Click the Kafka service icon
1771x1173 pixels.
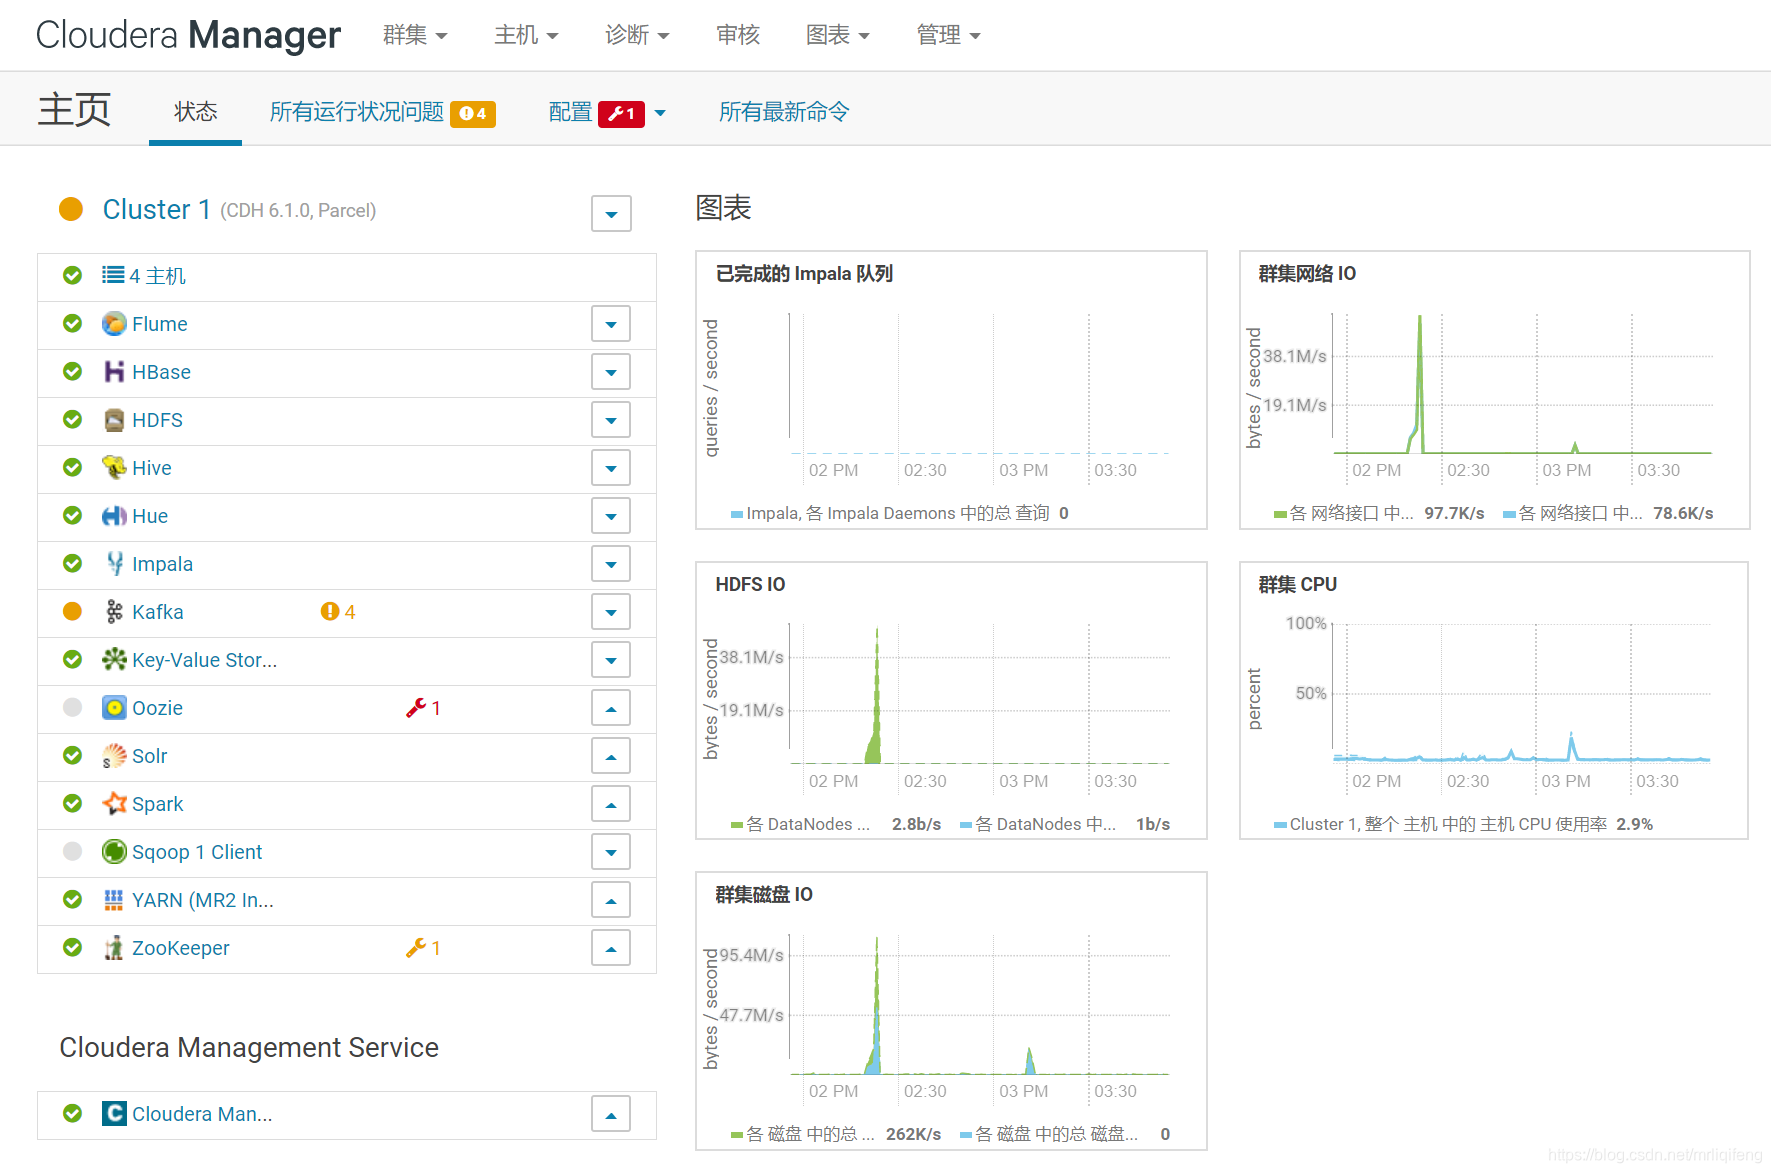[x=114, y=612]
